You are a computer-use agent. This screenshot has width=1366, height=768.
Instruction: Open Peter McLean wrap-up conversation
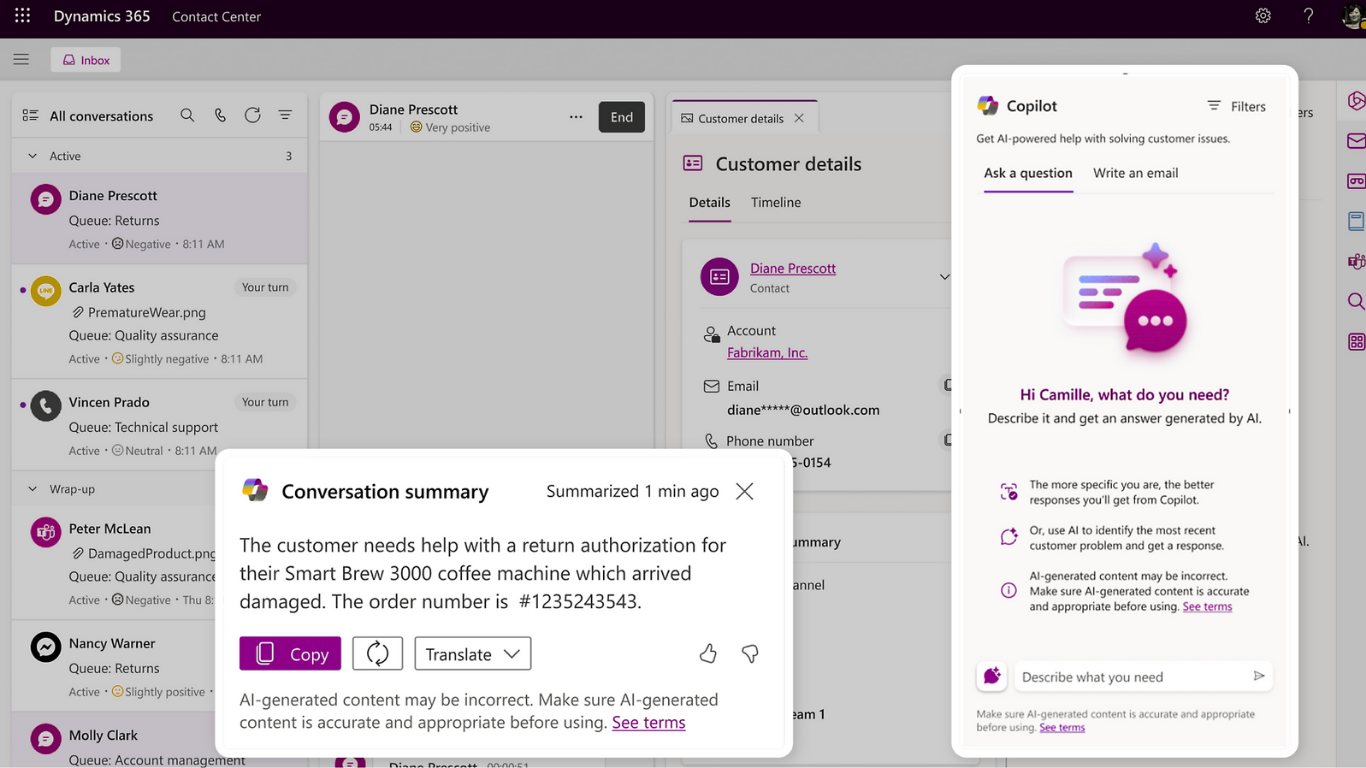[x=114, y=563]
